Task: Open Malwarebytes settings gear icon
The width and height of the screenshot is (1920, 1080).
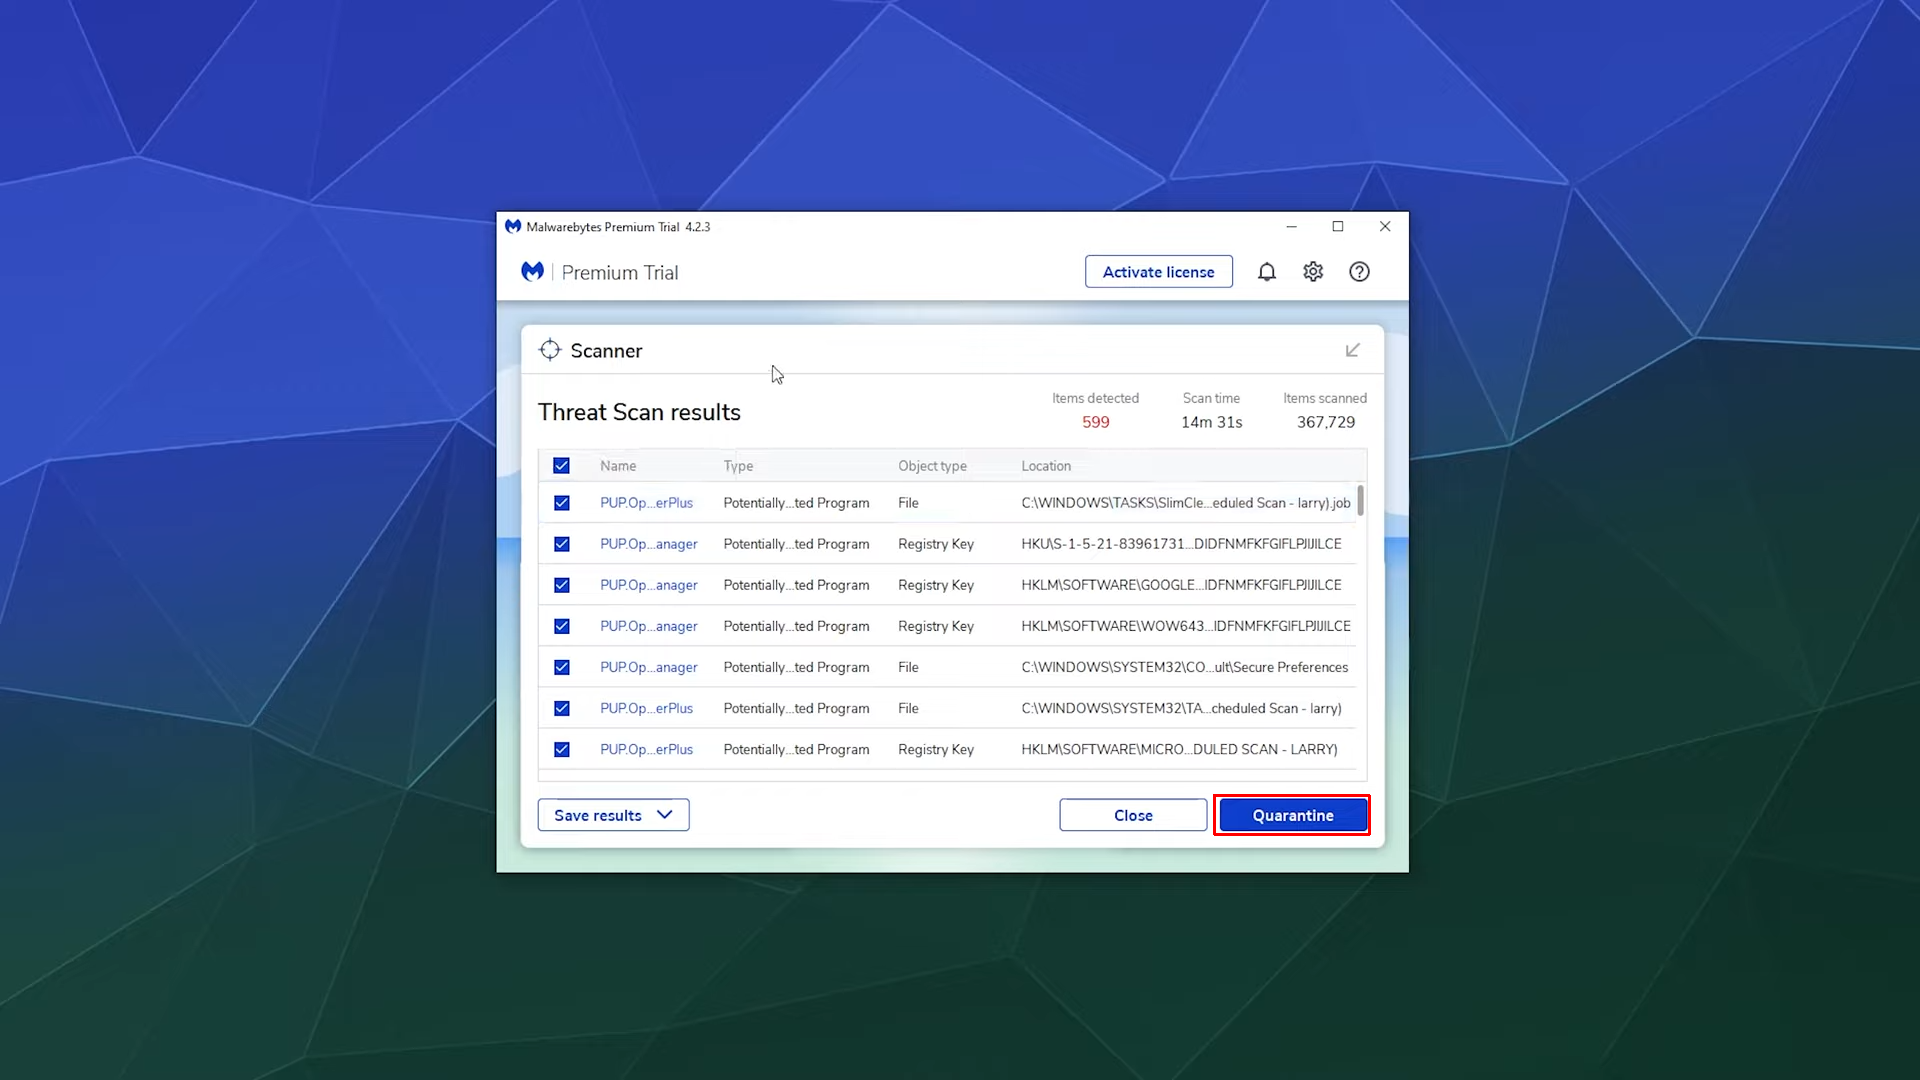Action: point(1313,272)
